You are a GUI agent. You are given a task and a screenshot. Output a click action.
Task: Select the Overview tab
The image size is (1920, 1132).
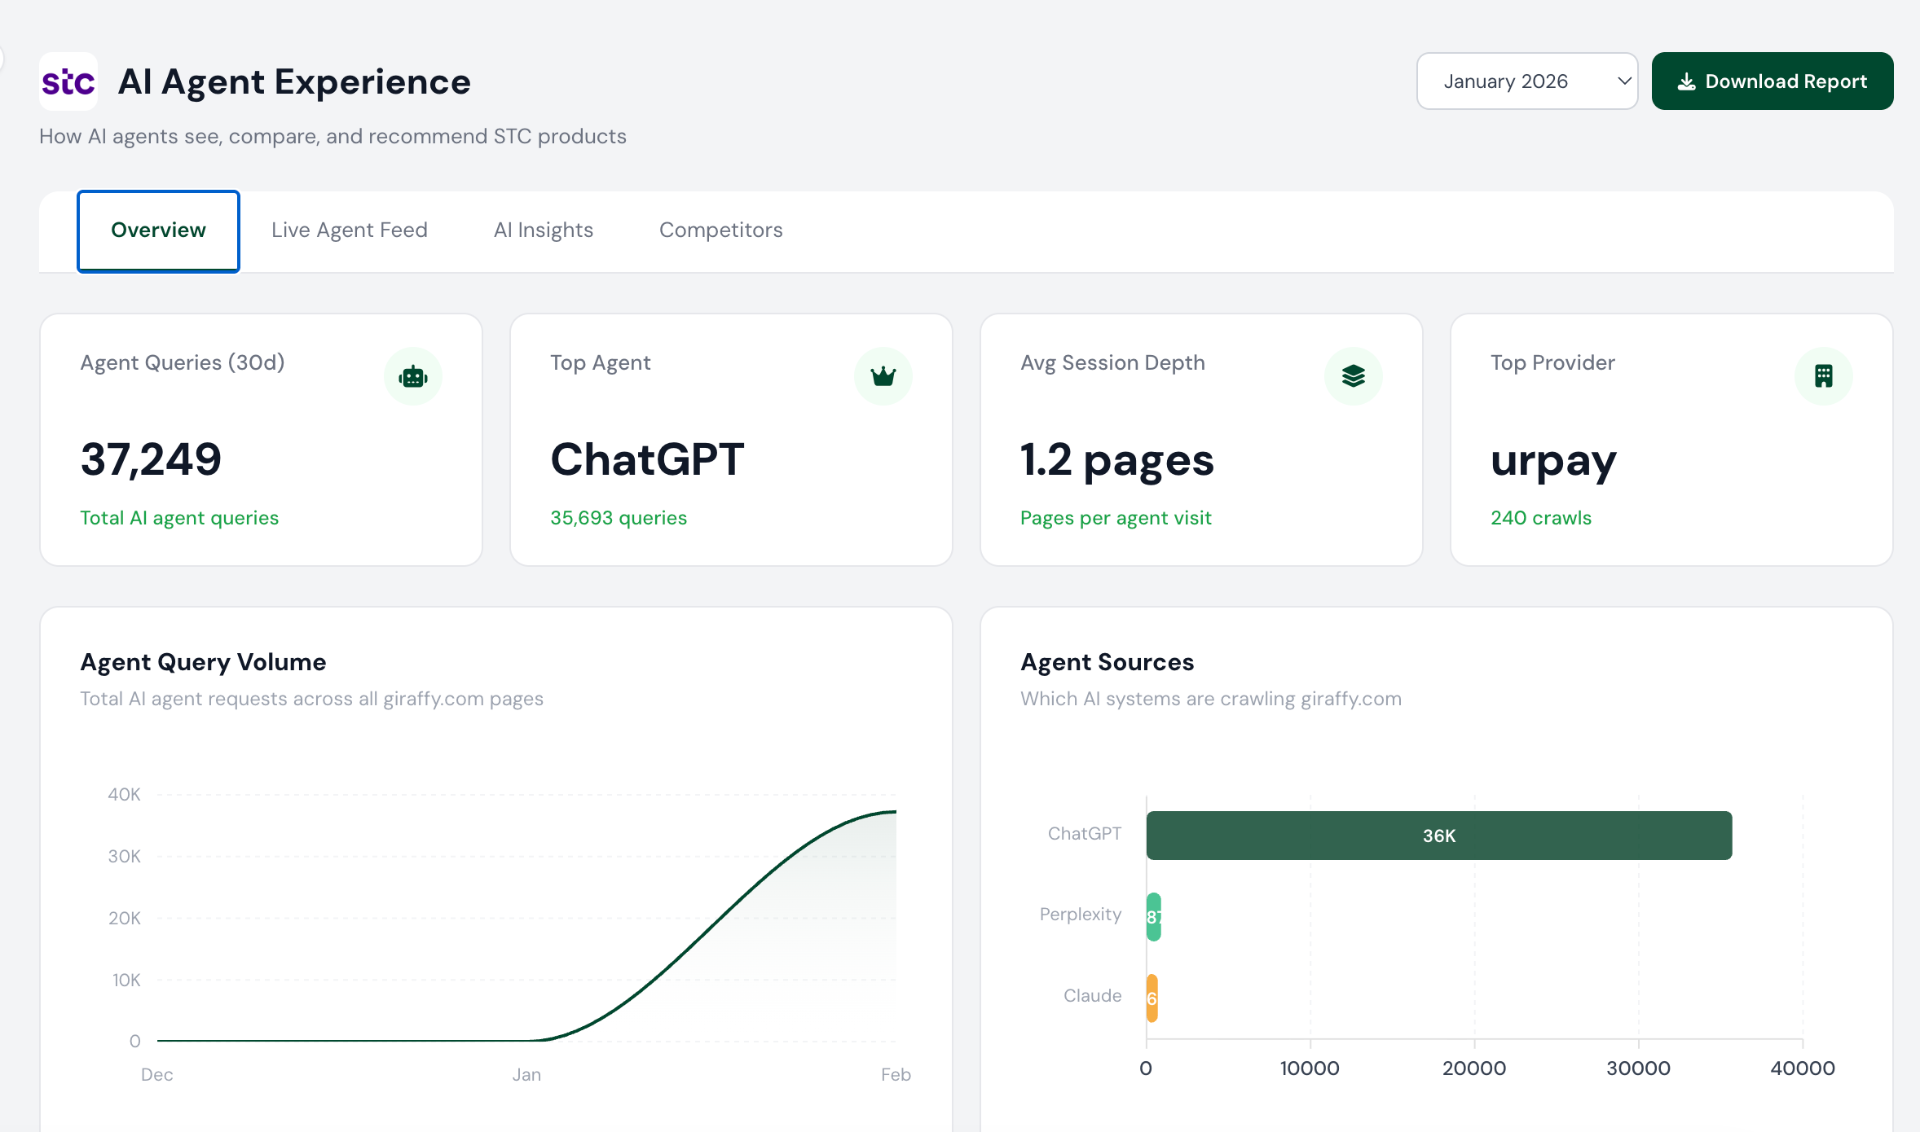[x=158, y=230]
